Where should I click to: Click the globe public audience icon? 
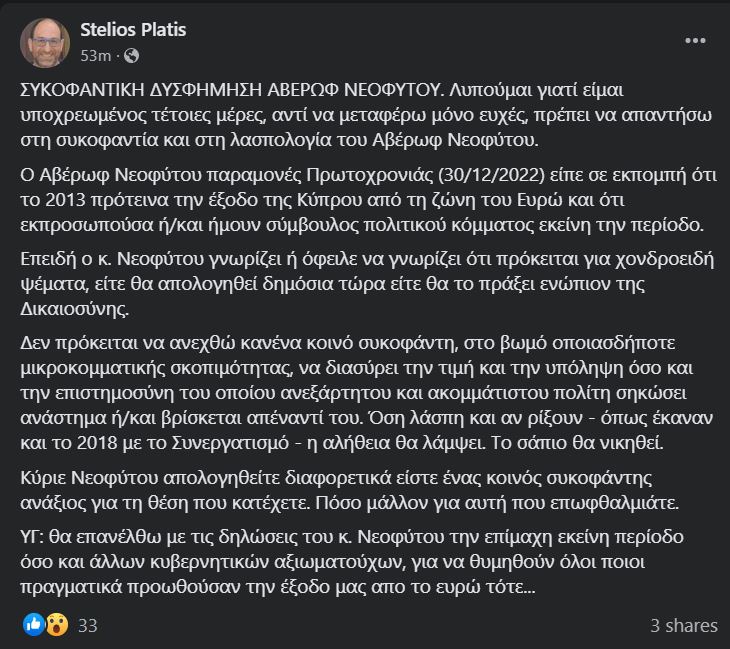pyautogui.click(x=132, y=56)
